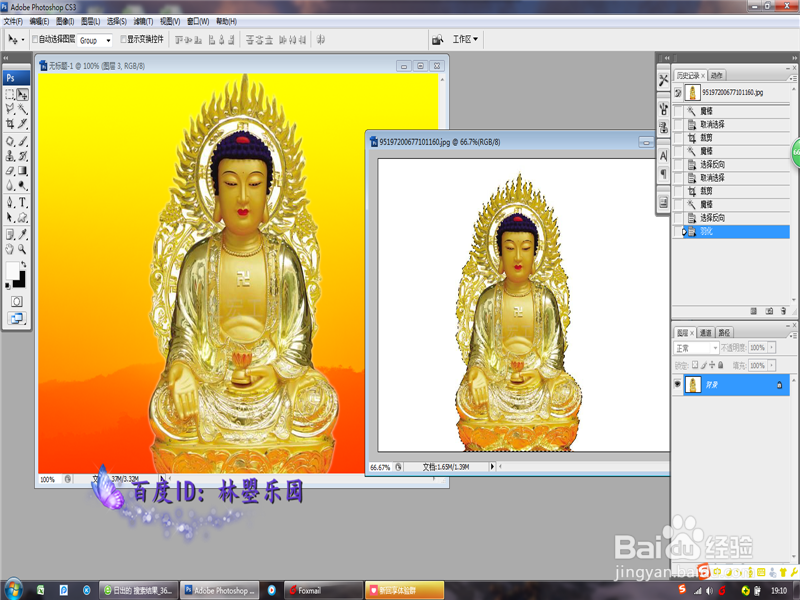
Task: Select the Clone Stamp tool
Action: 10,156
